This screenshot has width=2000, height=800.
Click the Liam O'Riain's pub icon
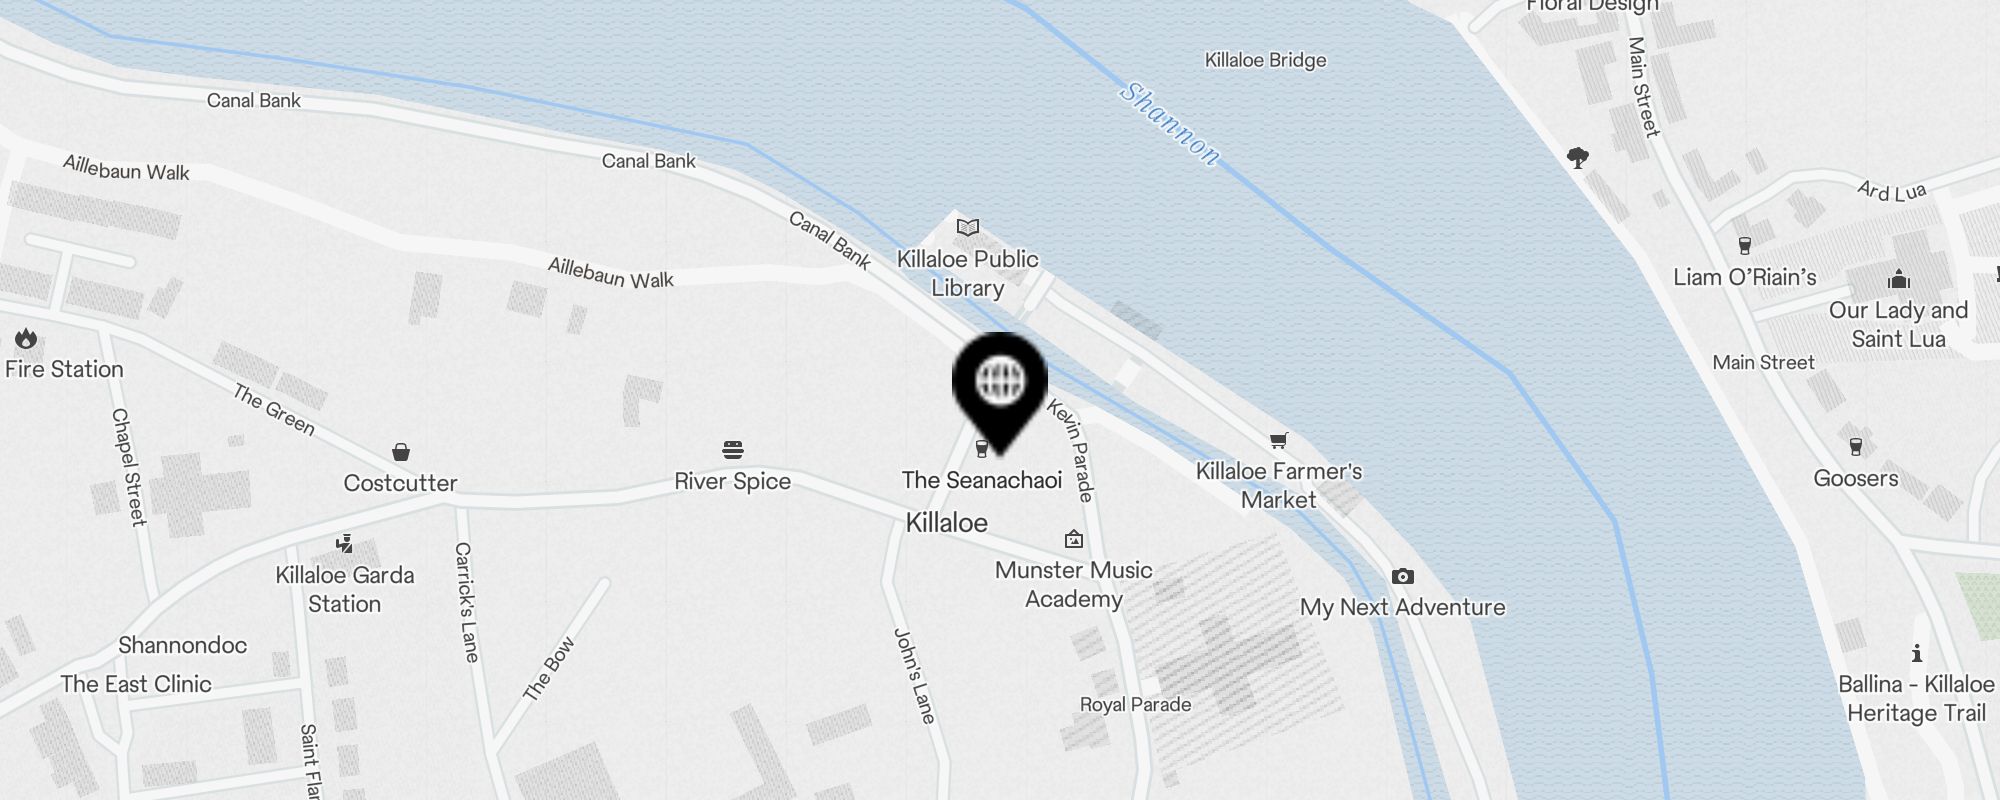coord(1745,246)
